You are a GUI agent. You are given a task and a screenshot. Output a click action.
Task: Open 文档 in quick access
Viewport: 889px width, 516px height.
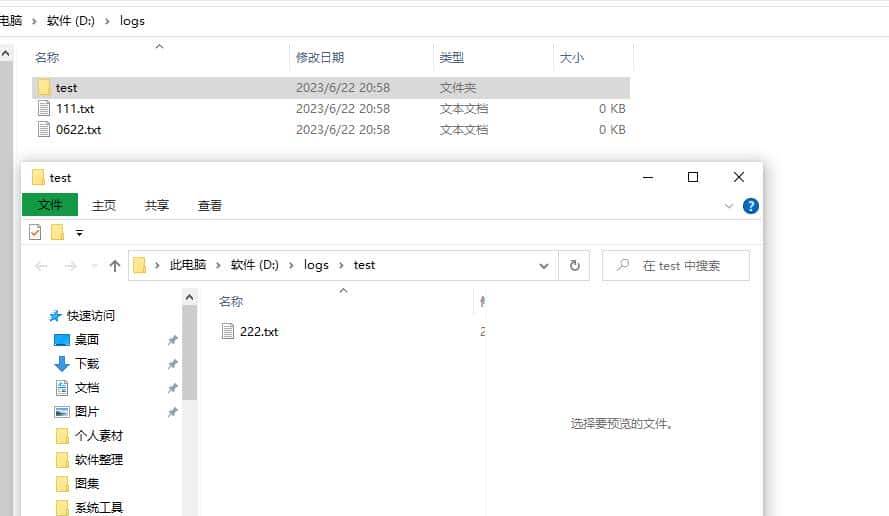coord(77,388)
